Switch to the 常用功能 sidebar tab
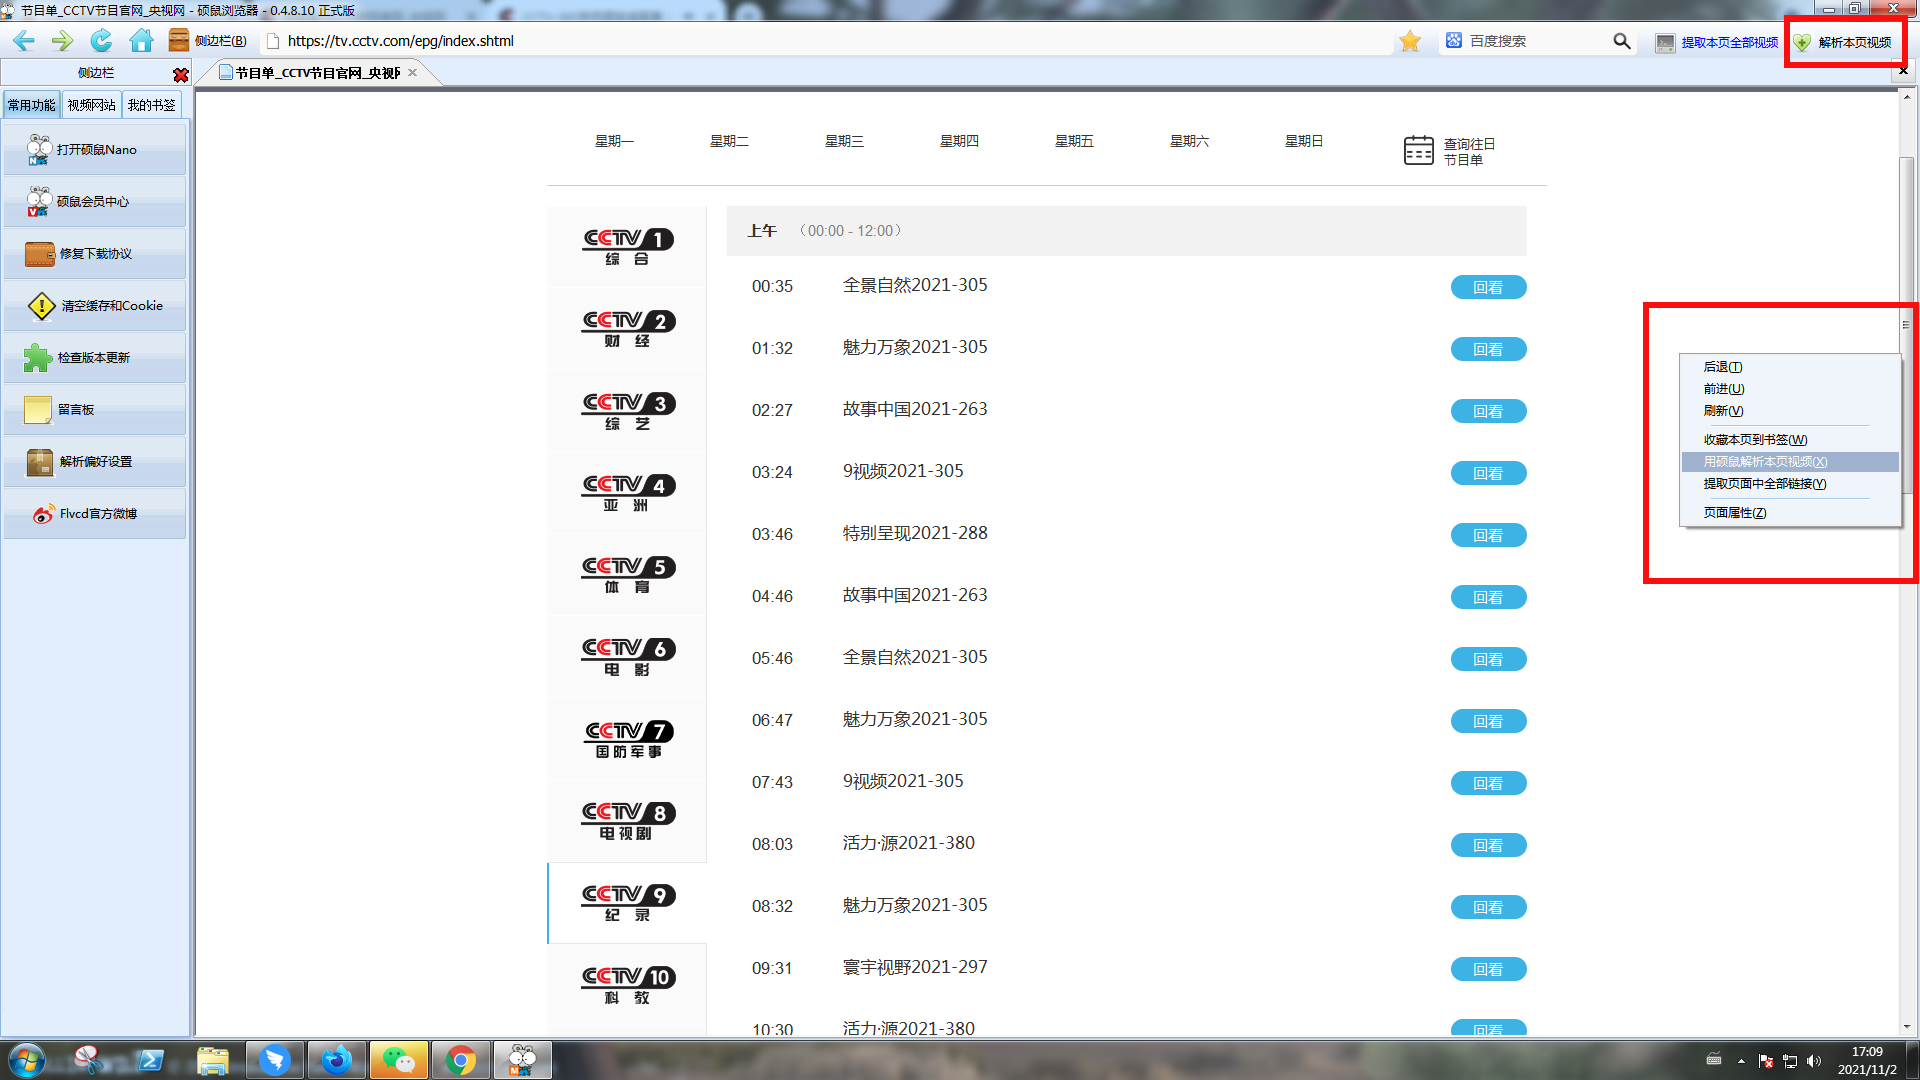The image size is (1920, 1080). pyautogui.click(x=32, y=105)
